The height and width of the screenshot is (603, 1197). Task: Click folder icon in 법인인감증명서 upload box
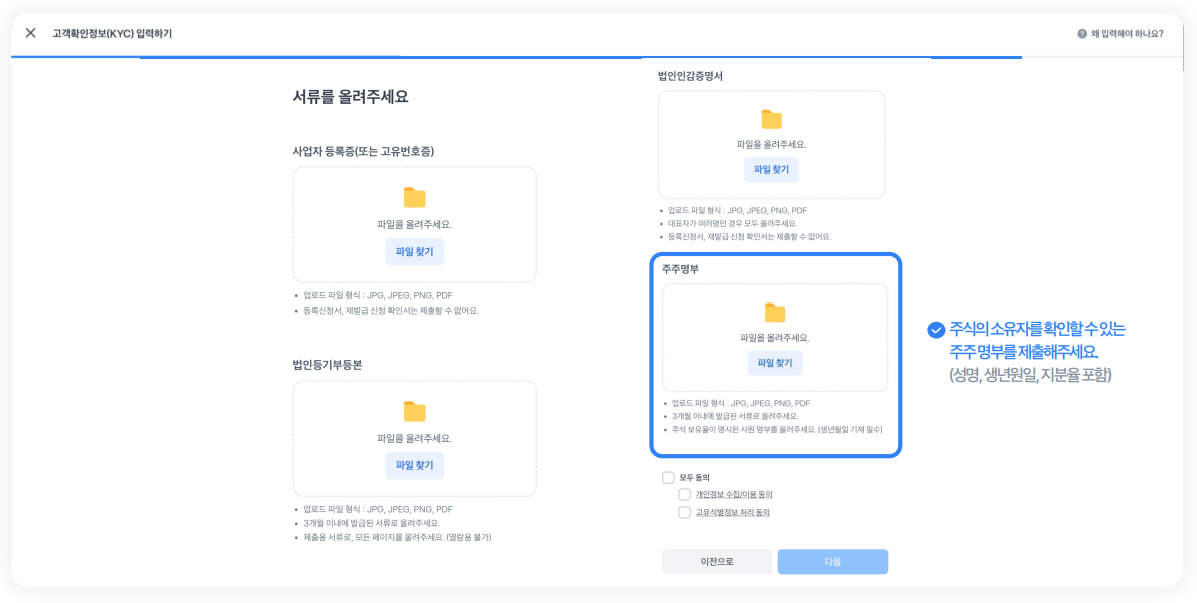pos(771,120)
